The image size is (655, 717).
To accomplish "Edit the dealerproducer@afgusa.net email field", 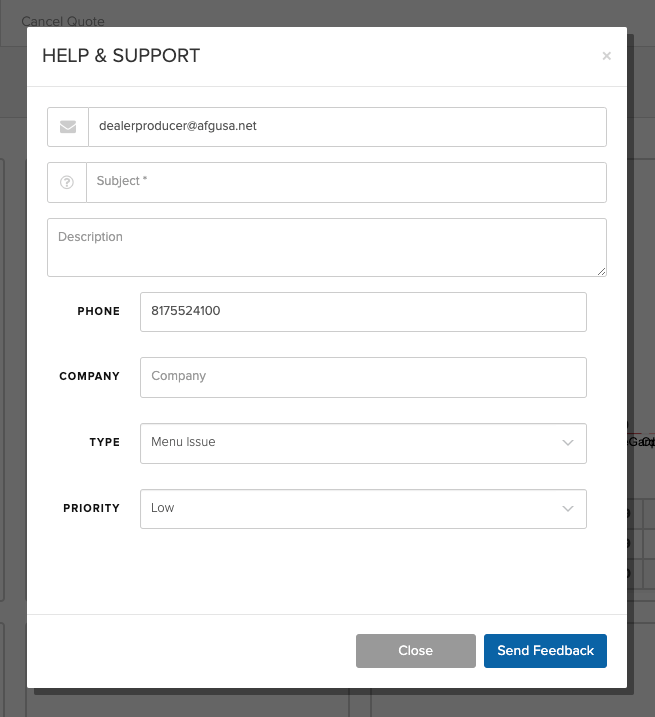I will (348, 127).
